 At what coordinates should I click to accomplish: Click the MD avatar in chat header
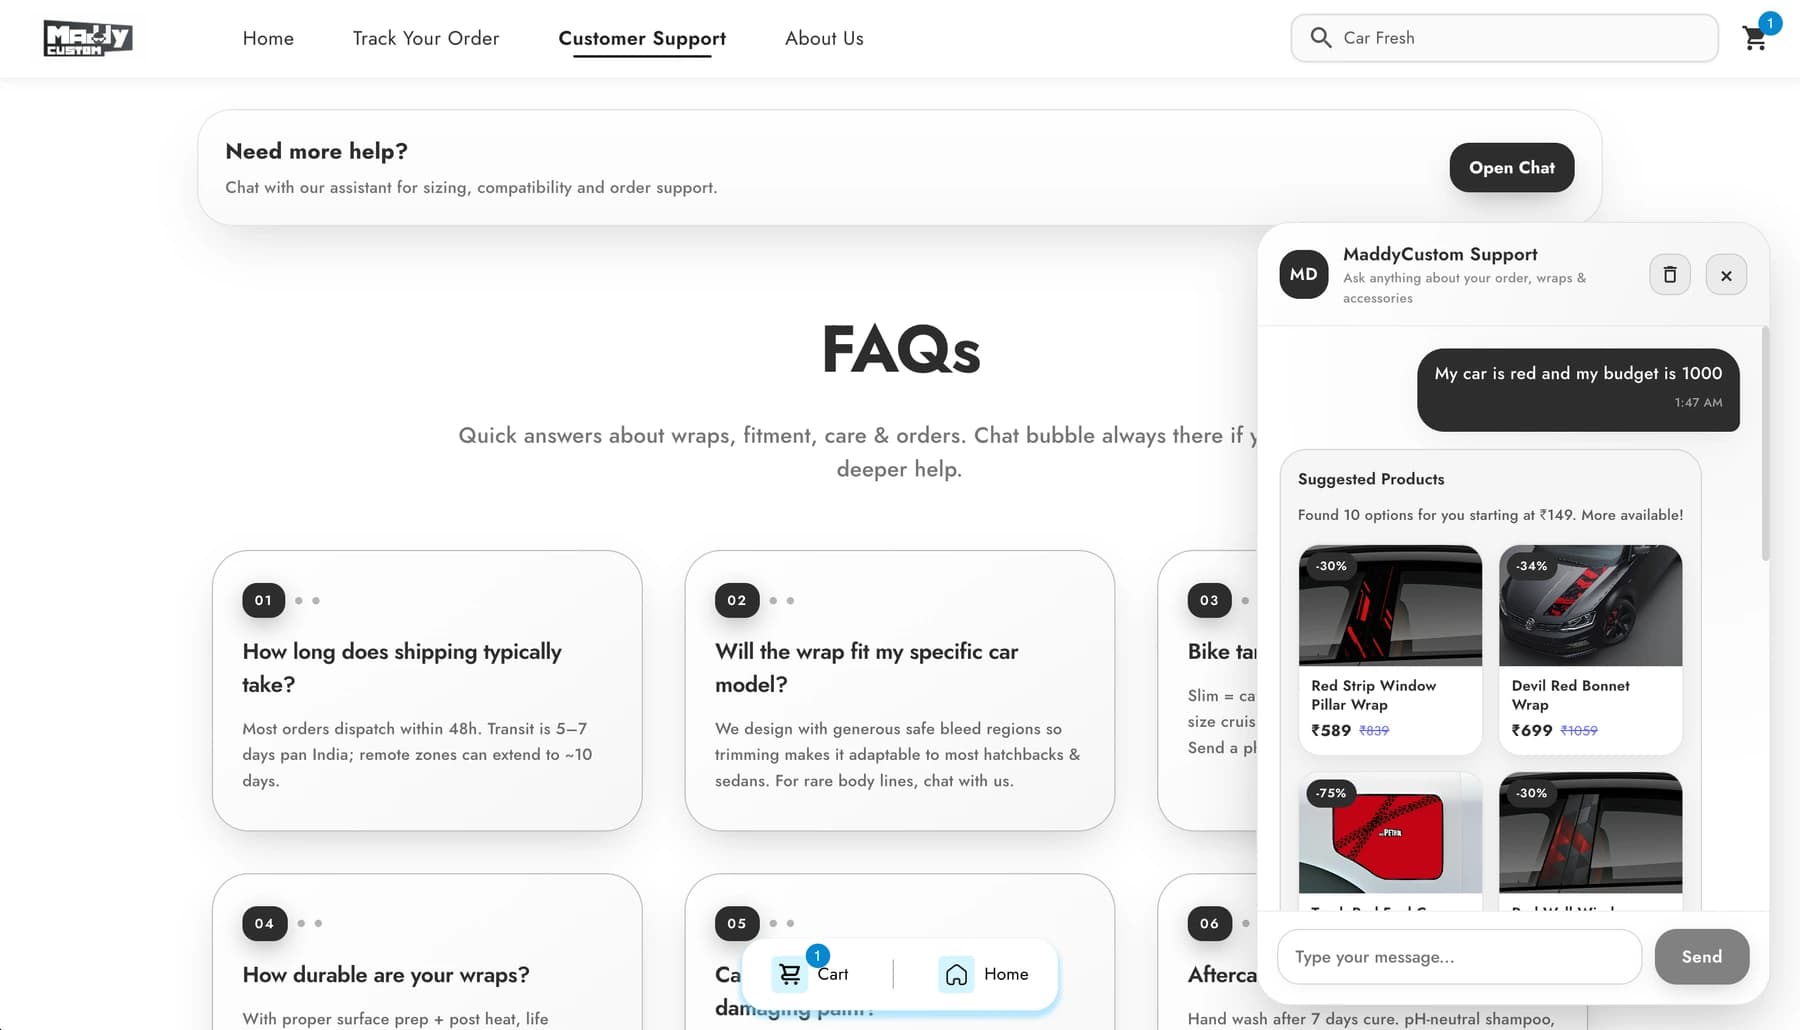point(1304,274)
